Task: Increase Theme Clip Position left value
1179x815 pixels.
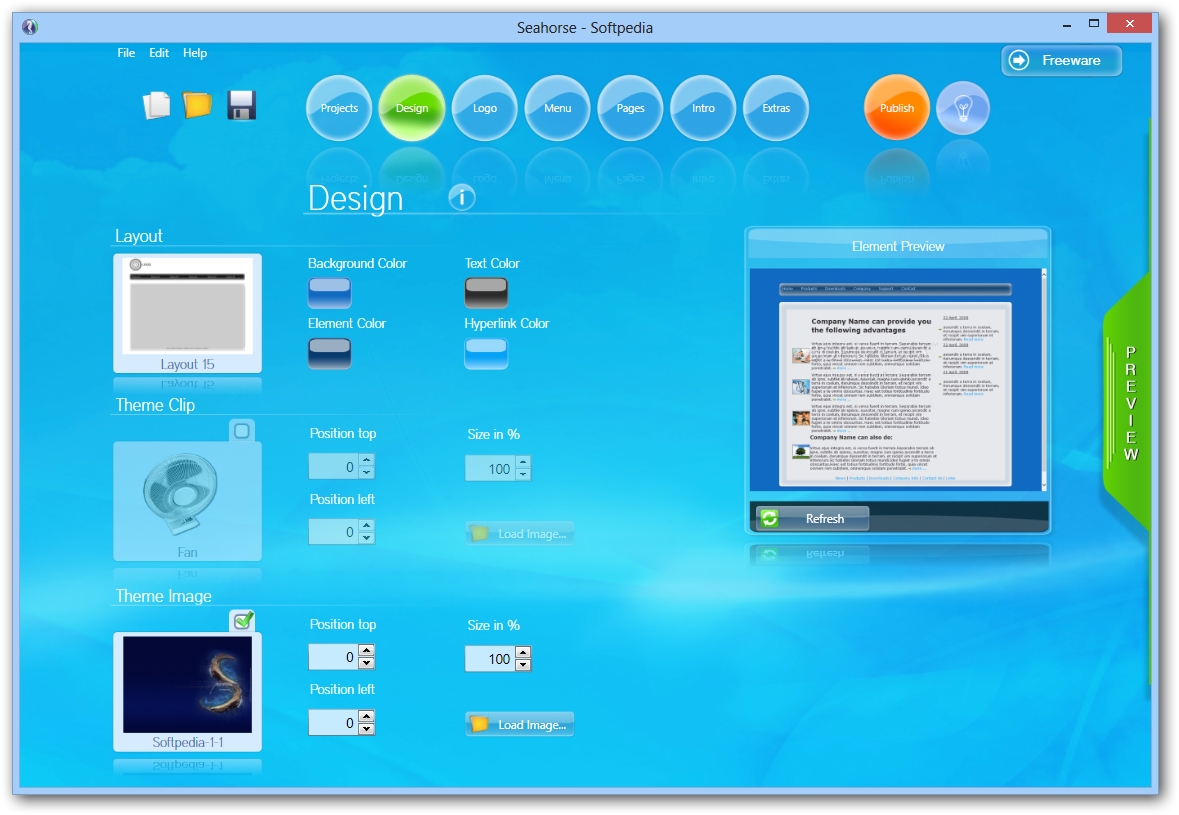Action: pyautogui.click(x=366, y=526)
